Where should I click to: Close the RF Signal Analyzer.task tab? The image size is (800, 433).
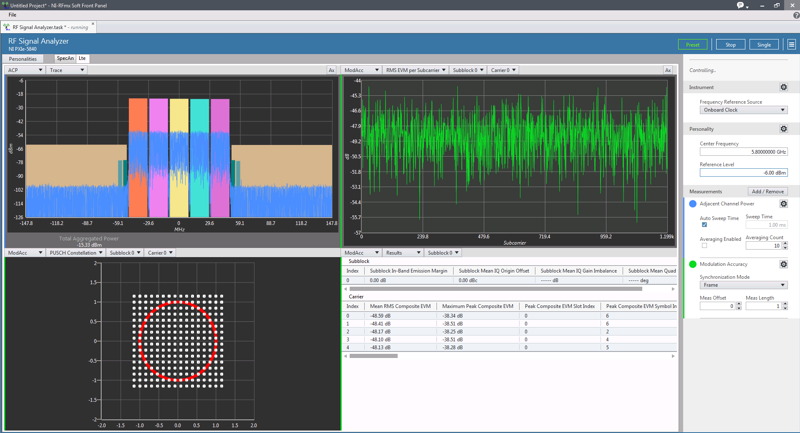93,25
